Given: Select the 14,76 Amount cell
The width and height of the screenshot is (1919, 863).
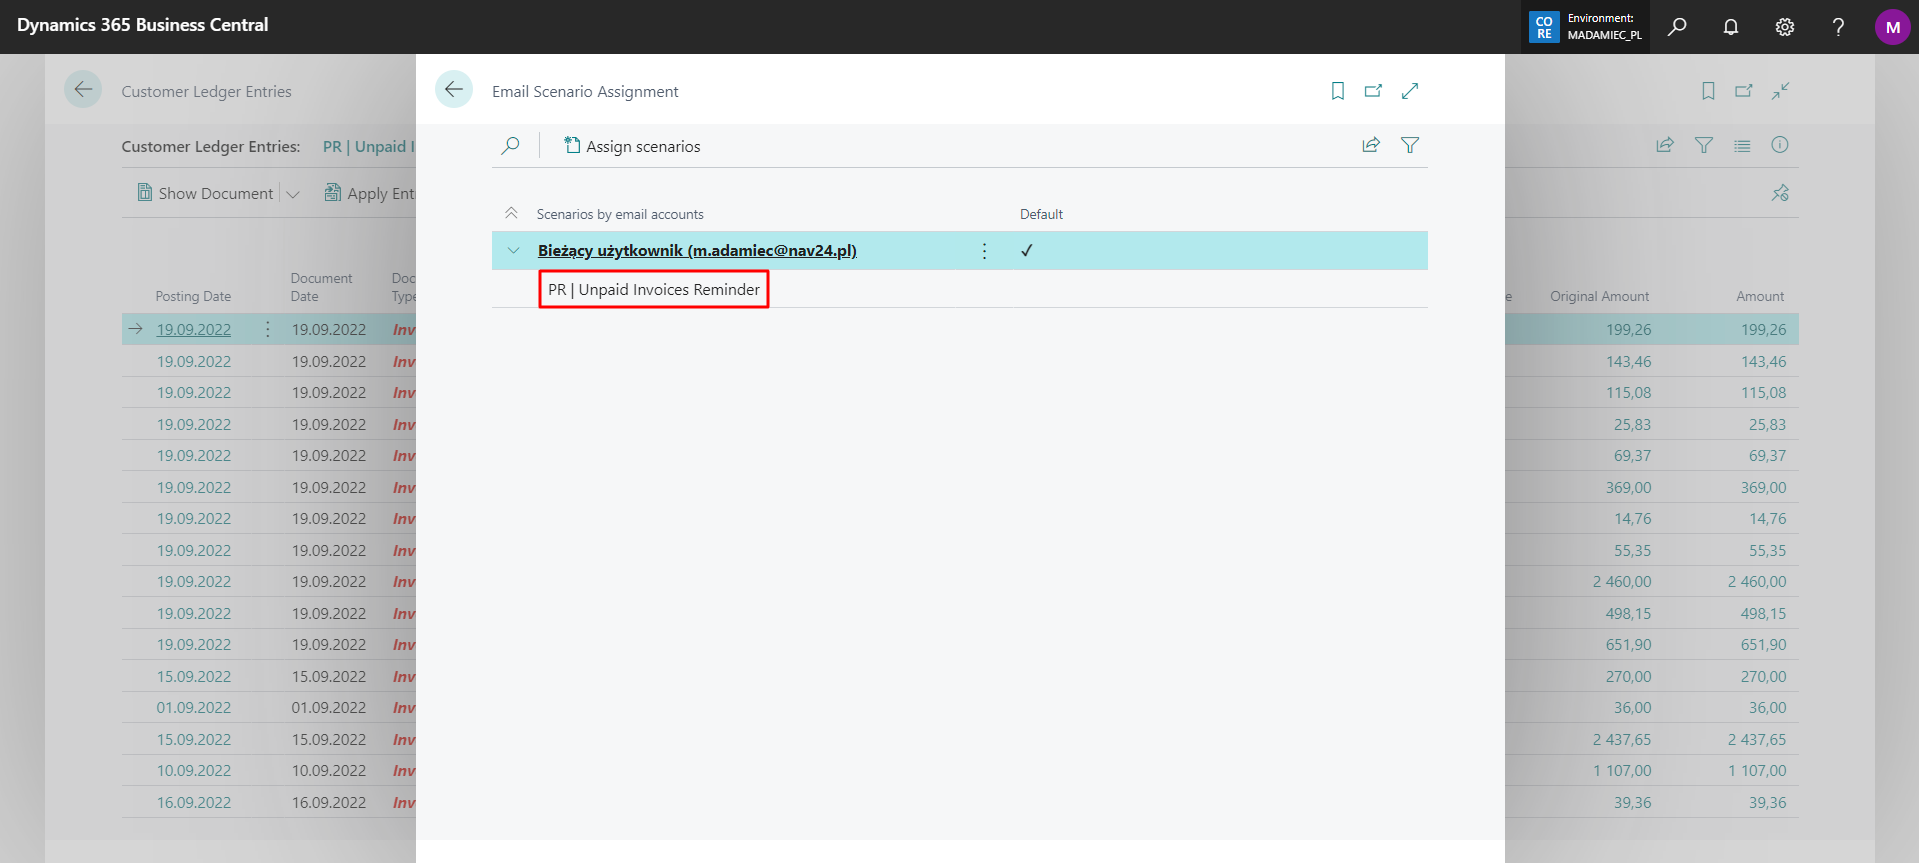Looking at the screenshot, I should click(1767, 519).
